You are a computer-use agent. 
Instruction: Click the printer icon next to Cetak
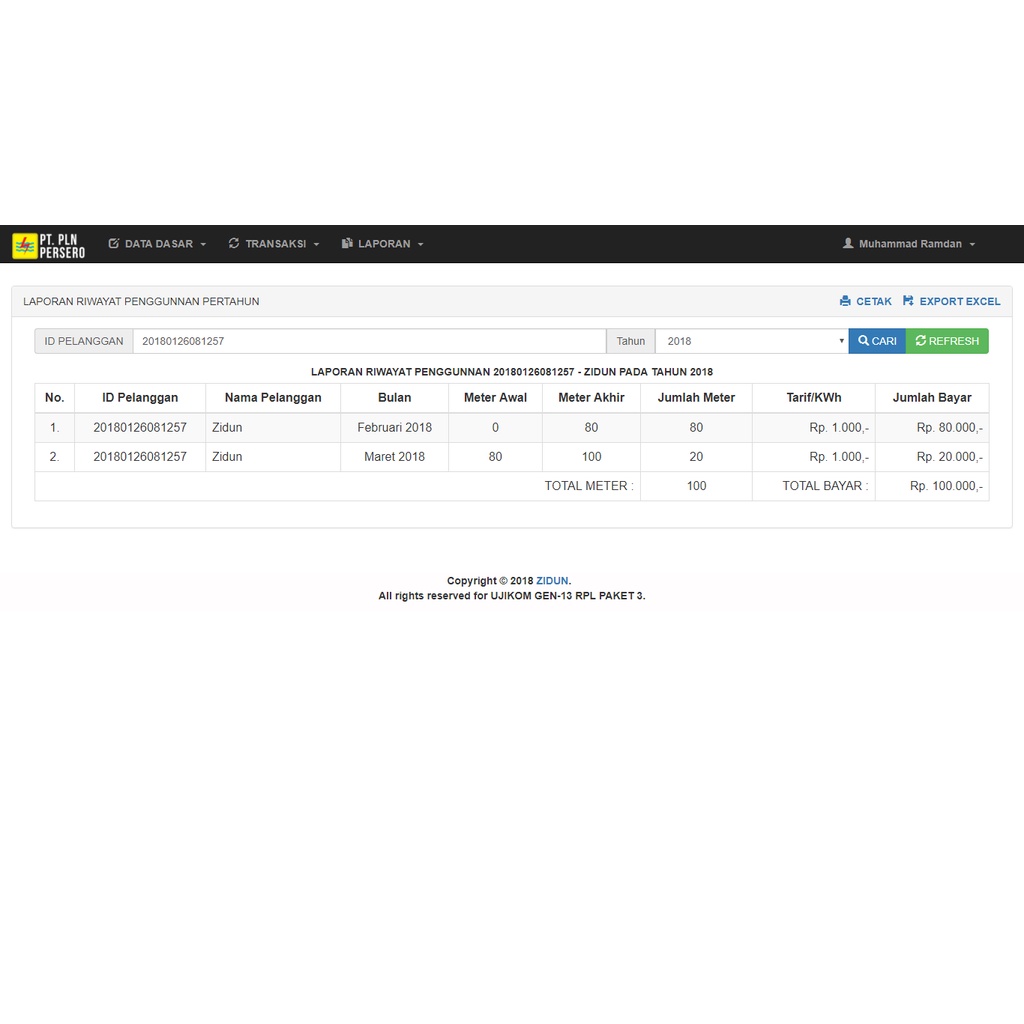tap(845, 301)
